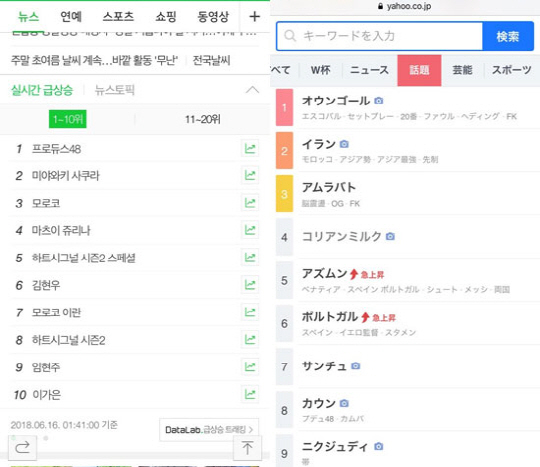Switch to Yahoo 芸能 tab
The image size is (540, 467).
point(462,70)
